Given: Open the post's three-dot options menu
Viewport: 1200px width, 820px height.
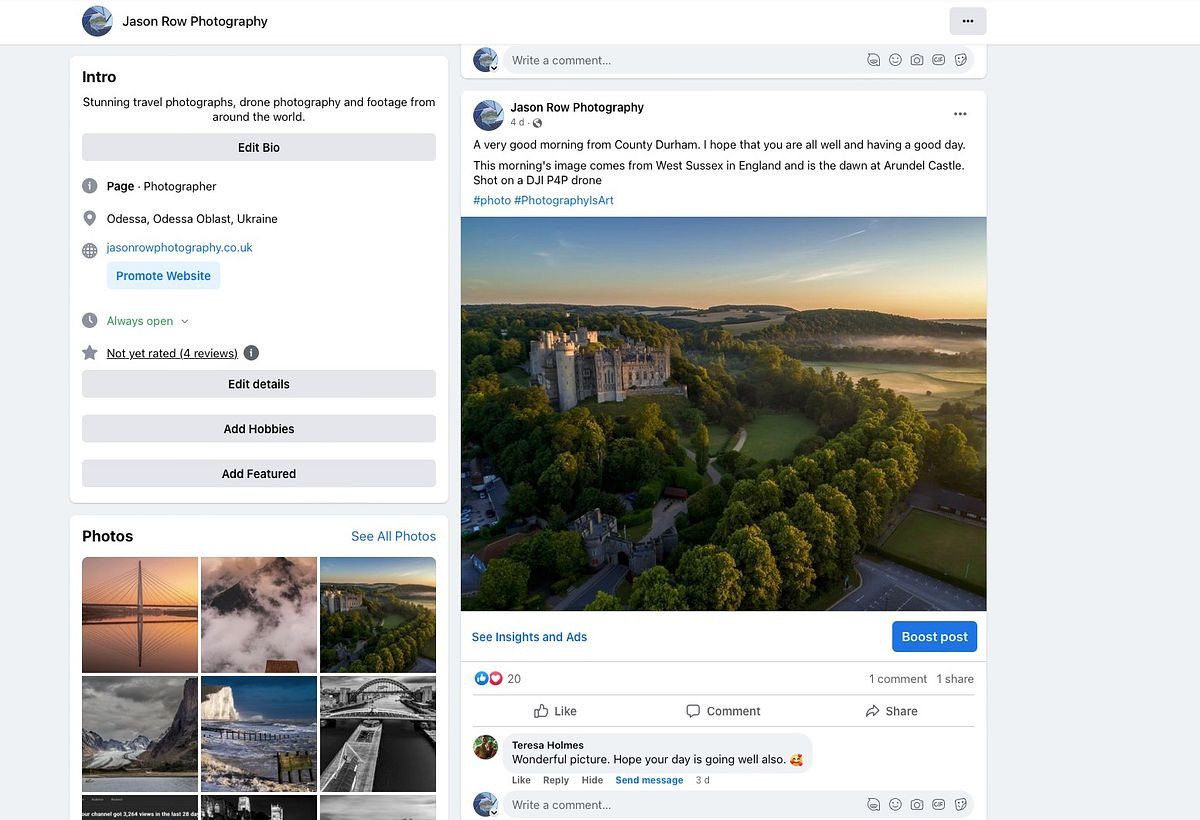Looking at the screenshot, I should (x=960, y=114).
